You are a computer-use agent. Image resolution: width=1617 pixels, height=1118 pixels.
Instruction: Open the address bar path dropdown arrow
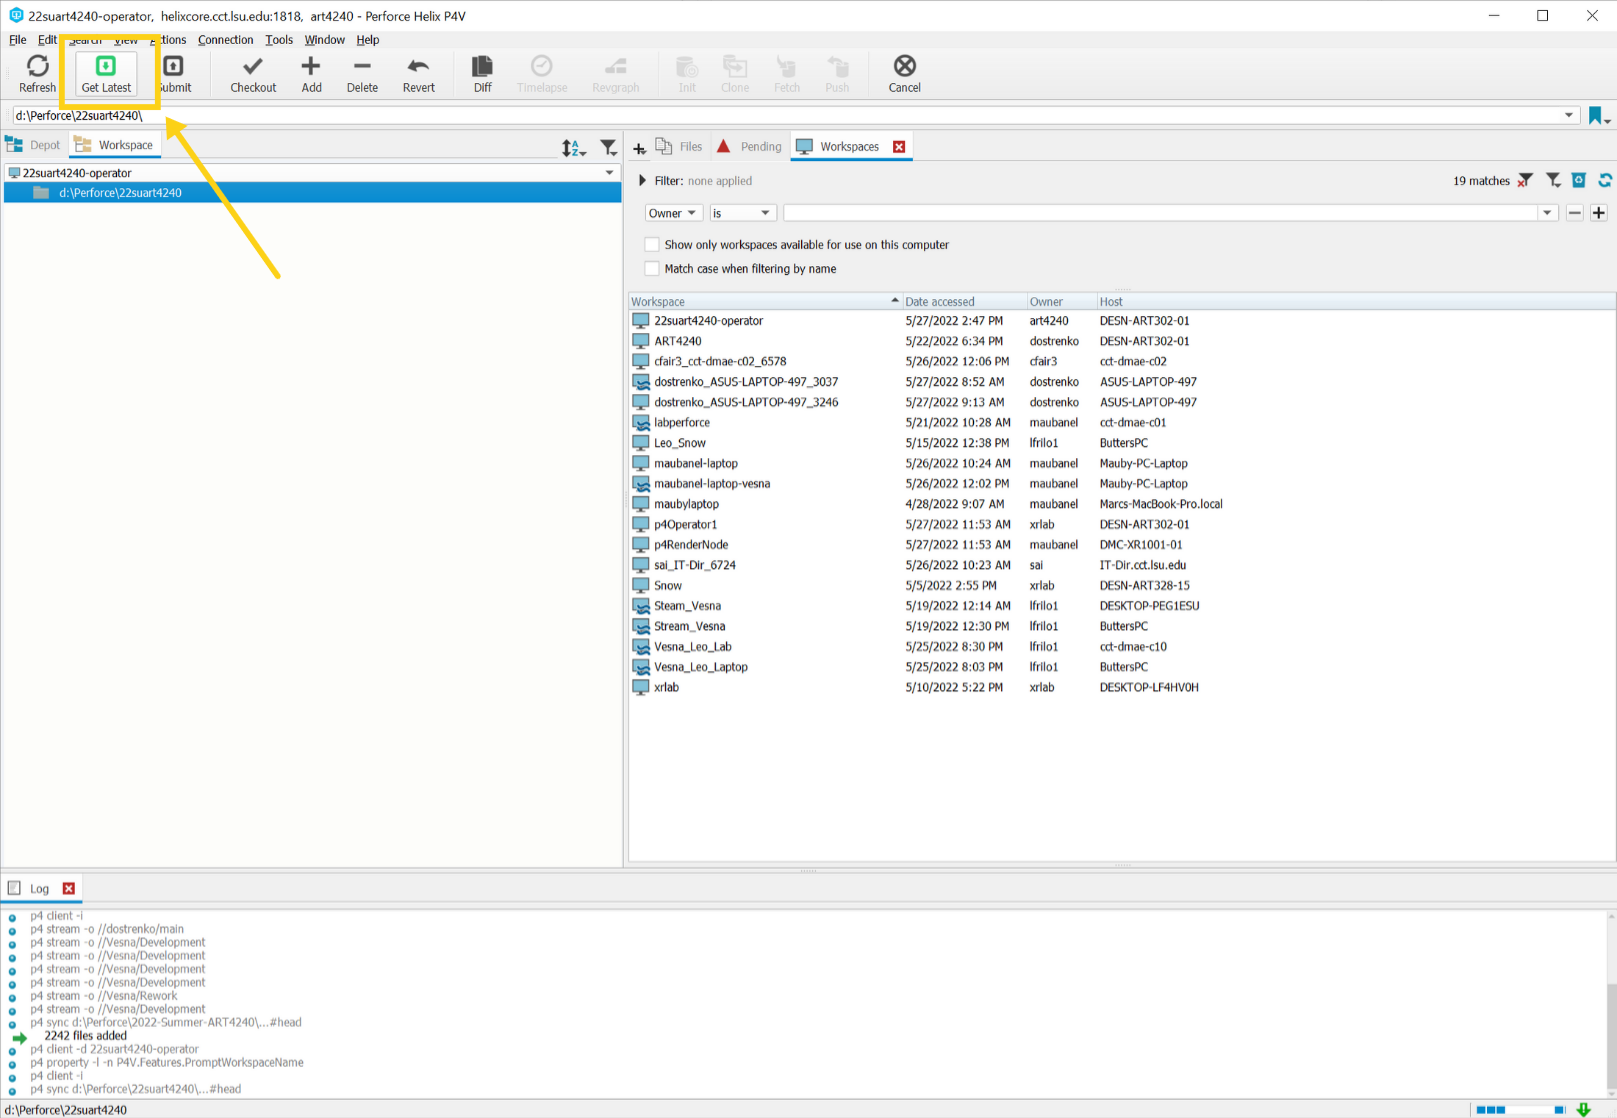[1568, 116]
